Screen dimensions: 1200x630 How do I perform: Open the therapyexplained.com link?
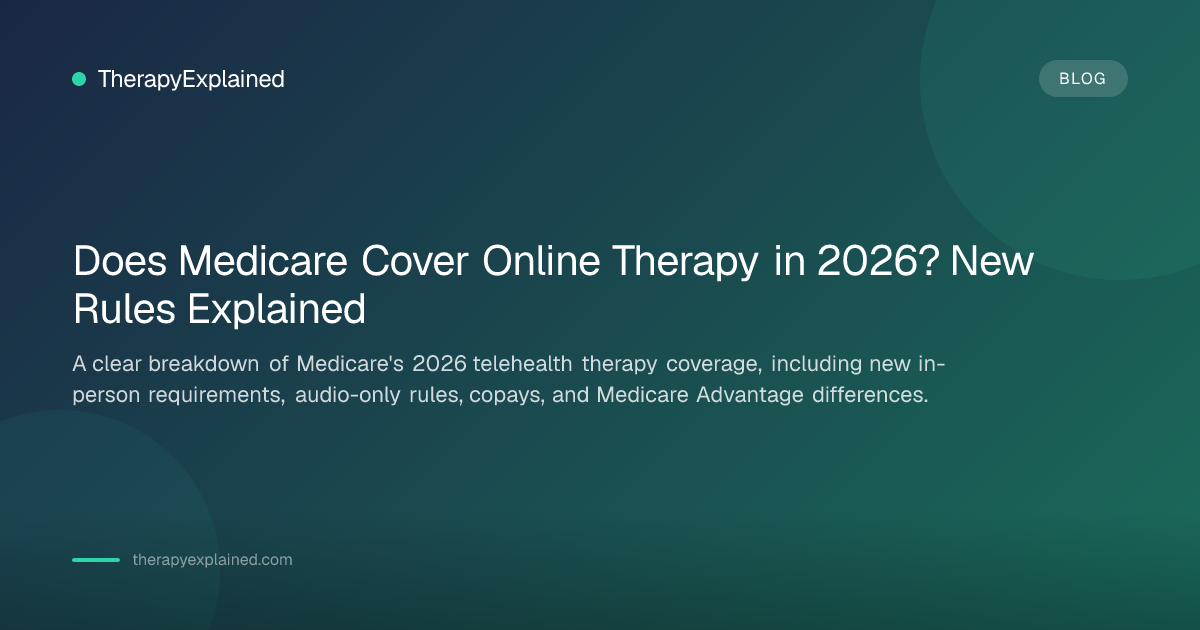212,560
